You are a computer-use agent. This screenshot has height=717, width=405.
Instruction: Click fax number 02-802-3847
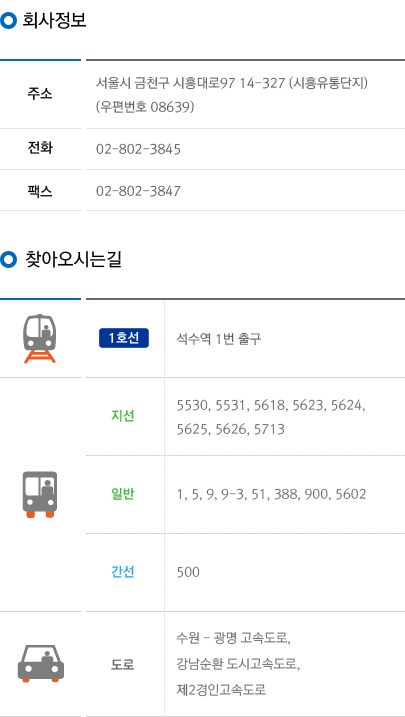click(138, 191)
